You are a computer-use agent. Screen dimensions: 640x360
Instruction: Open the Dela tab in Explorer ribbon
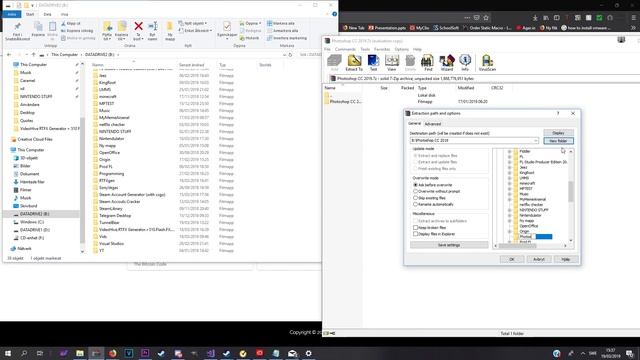47,14
